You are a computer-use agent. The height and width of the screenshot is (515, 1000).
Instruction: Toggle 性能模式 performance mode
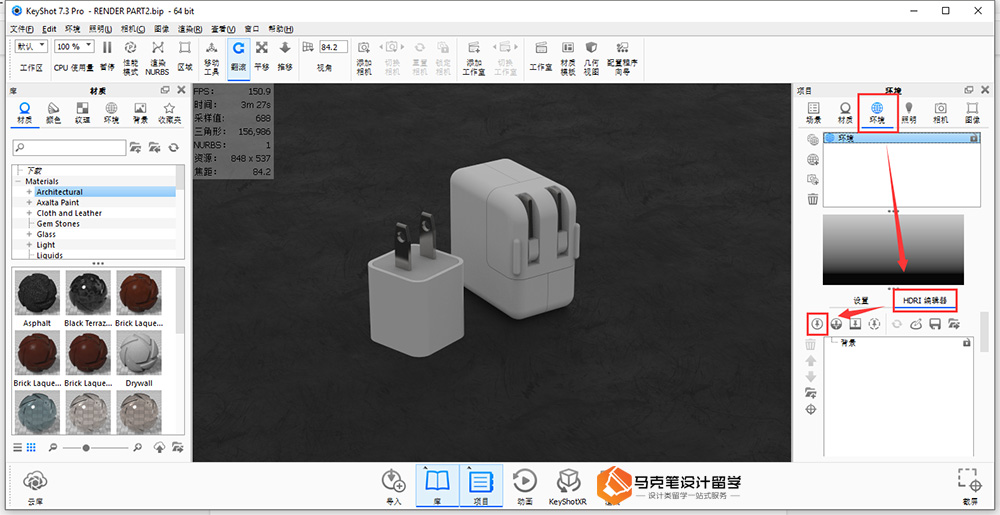130,58
